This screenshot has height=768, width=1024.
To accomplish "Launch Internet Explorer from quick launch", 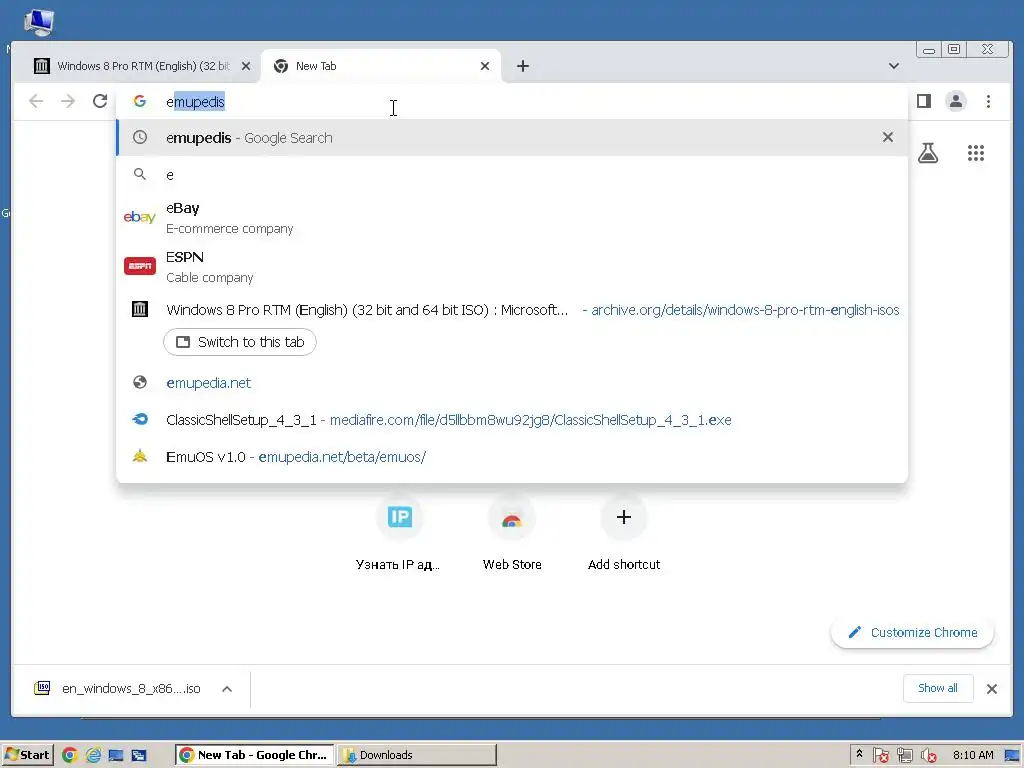I will [x=93, y=755].
